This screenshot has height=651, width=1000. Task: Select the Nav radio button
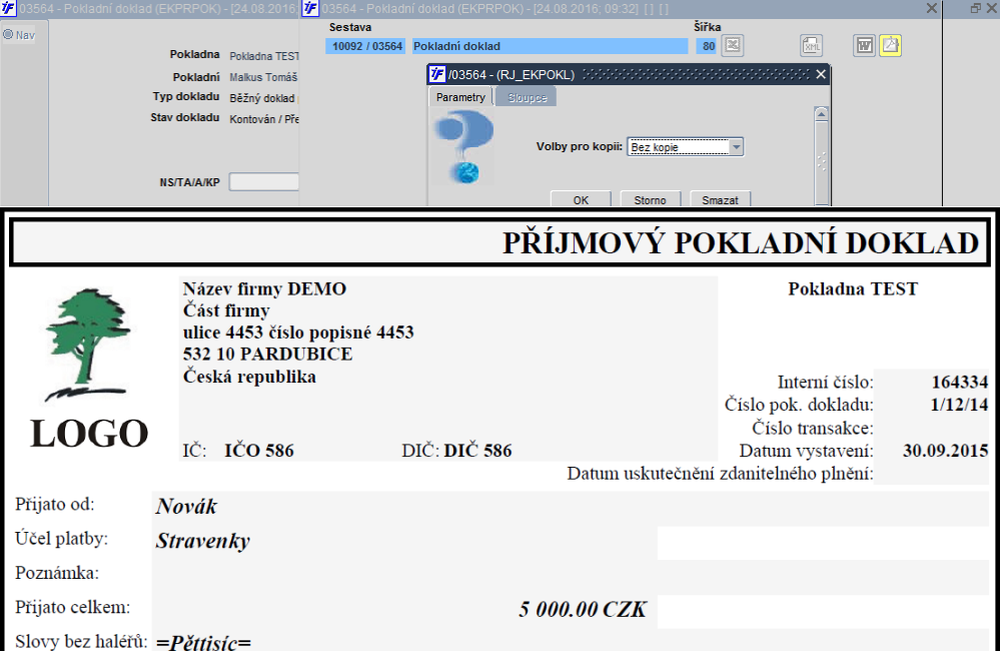click(8, 34)
